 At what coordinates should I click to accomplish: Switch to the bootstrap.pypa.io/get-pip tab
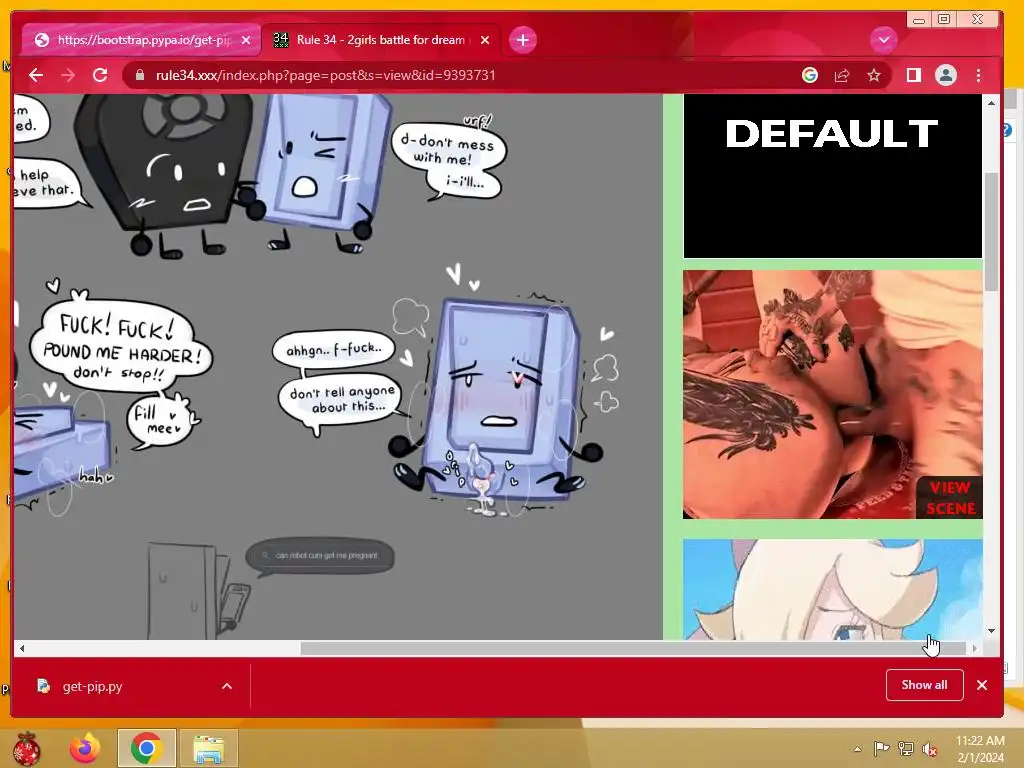141,40
